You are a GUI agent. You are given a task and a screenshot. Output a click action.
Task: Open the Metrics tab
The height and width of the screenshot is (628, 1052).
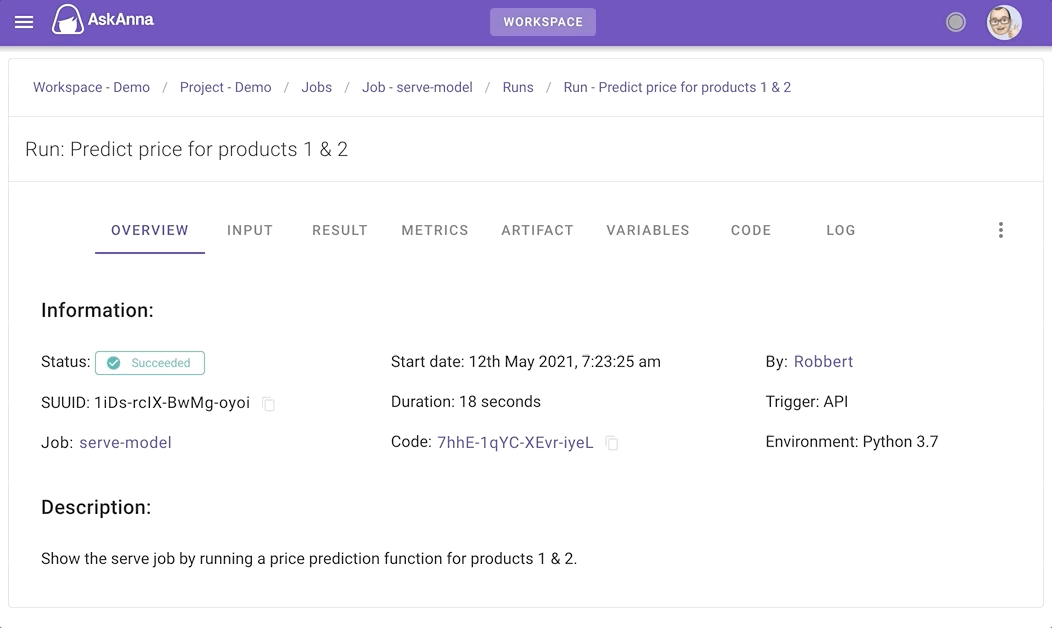pos(435,230)
